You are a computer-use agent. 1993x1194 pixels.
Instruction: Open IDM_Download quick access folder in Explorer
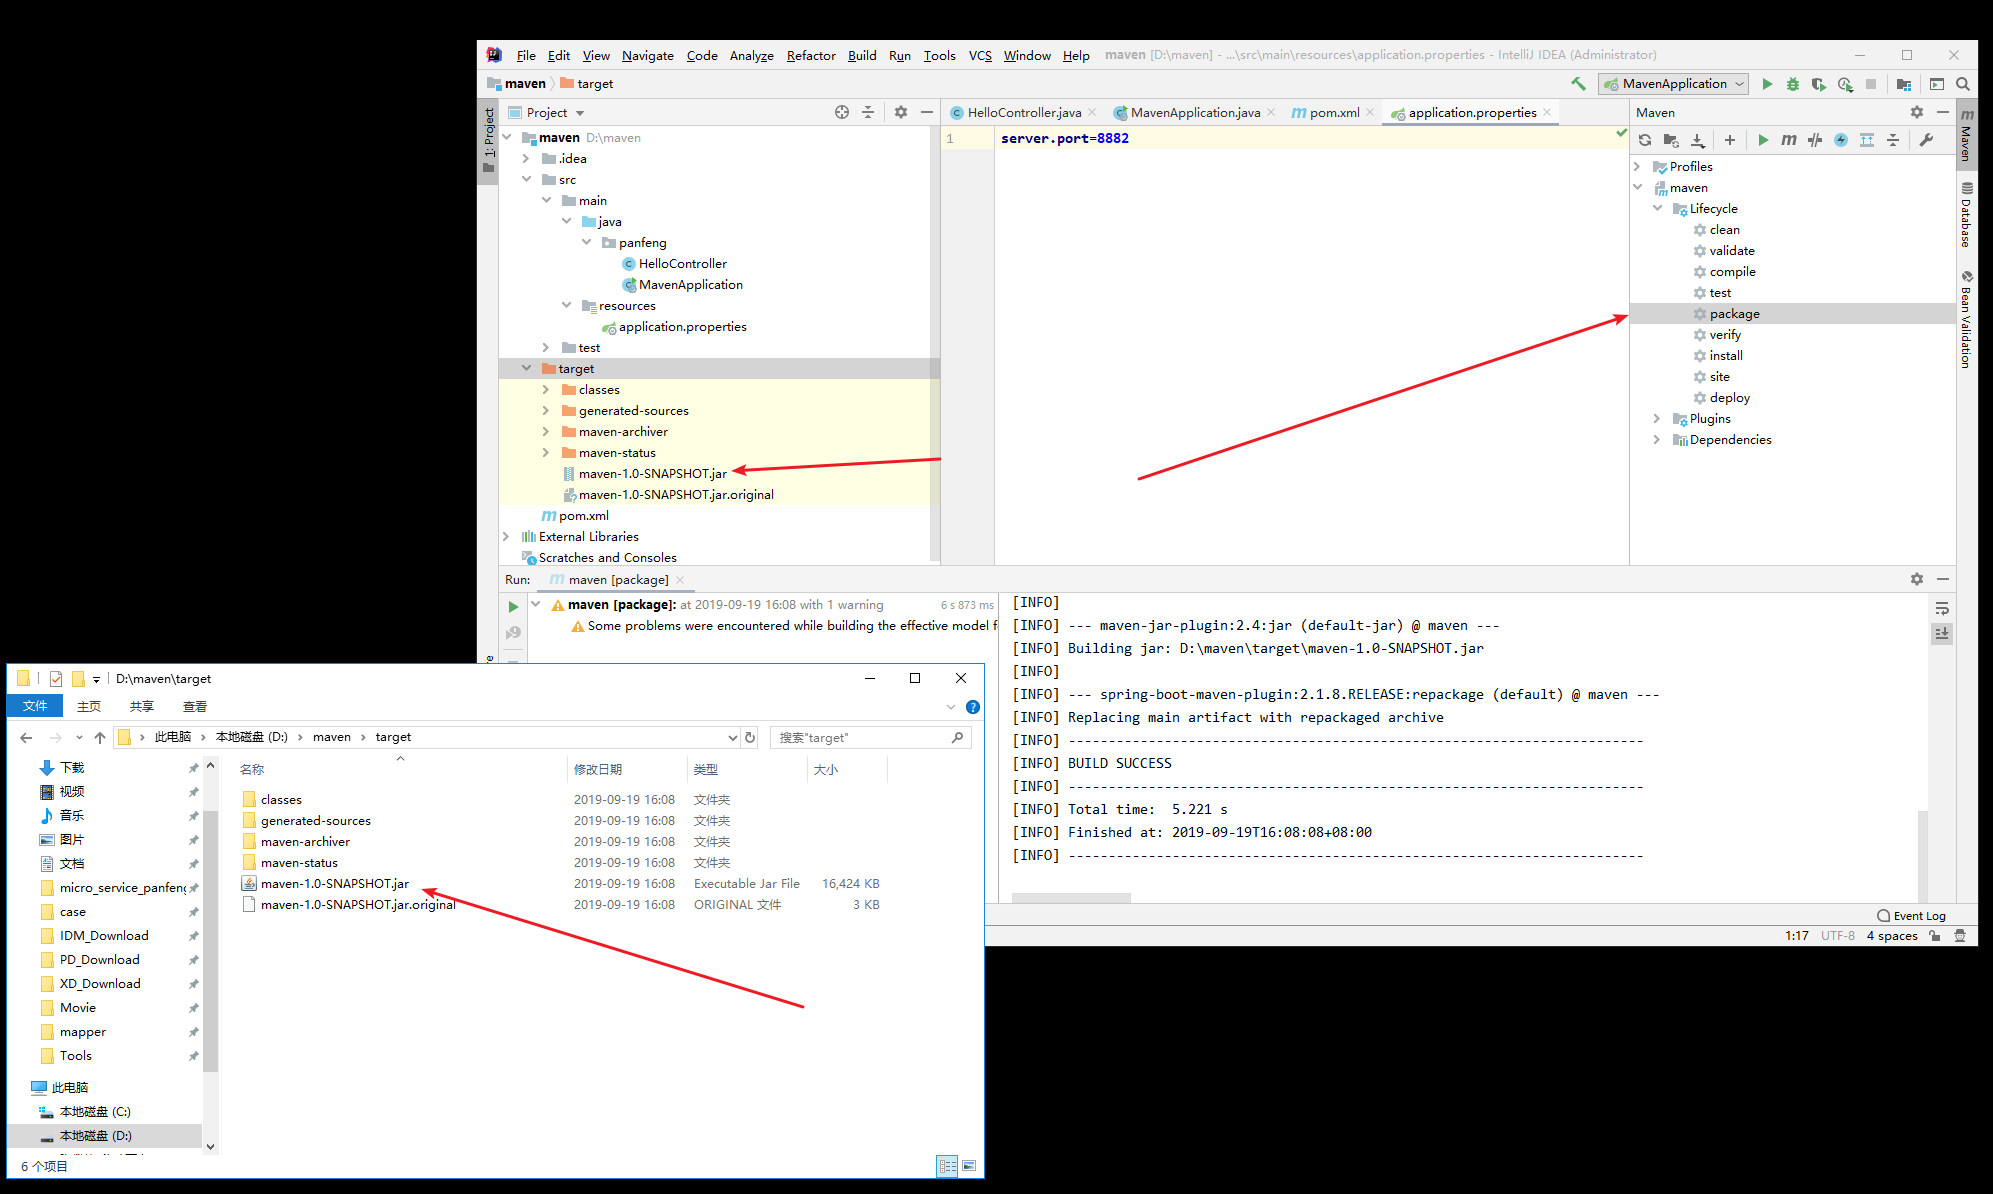pos(104,935)
